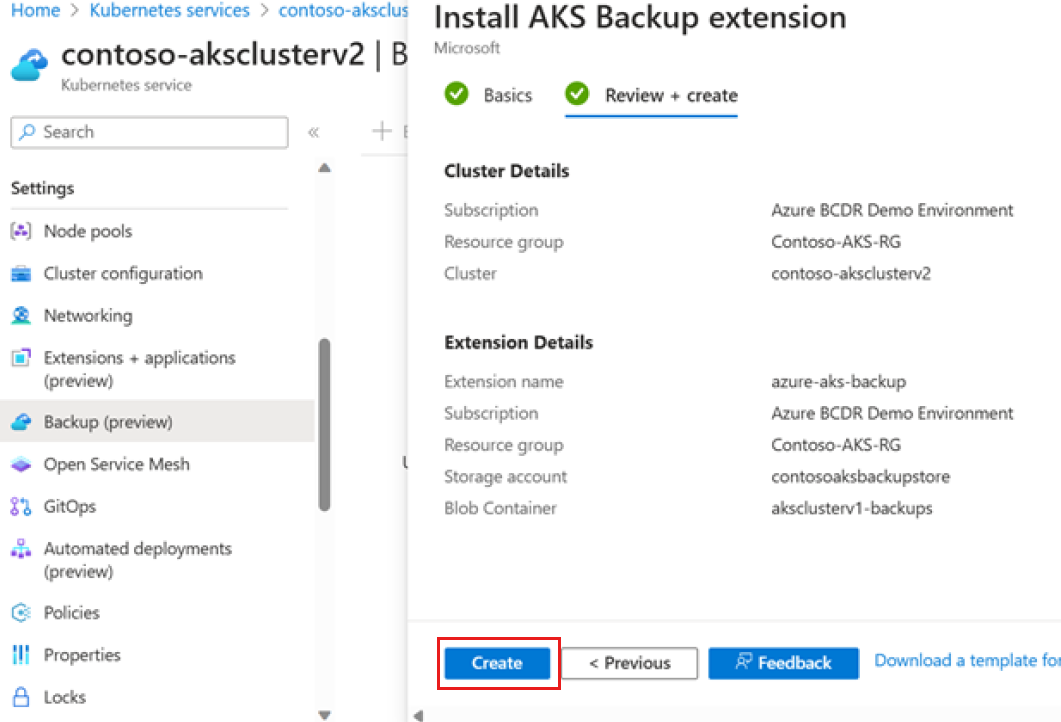Image resolution: width=1061 pixels, height=722 pixels.
Task: Click the Download a template link
Action: pyautogui.click(x=966, y=660)
